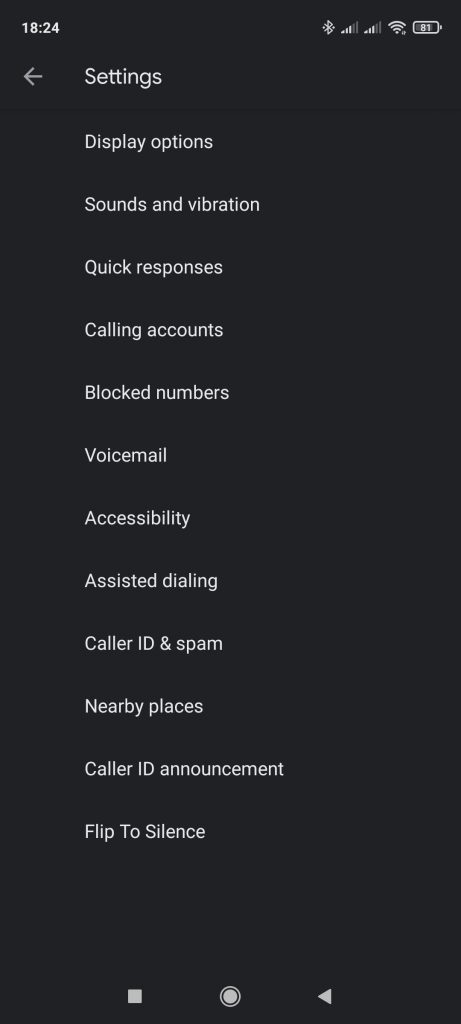Open Sounds and vibration settings

(x=230, y=204)
